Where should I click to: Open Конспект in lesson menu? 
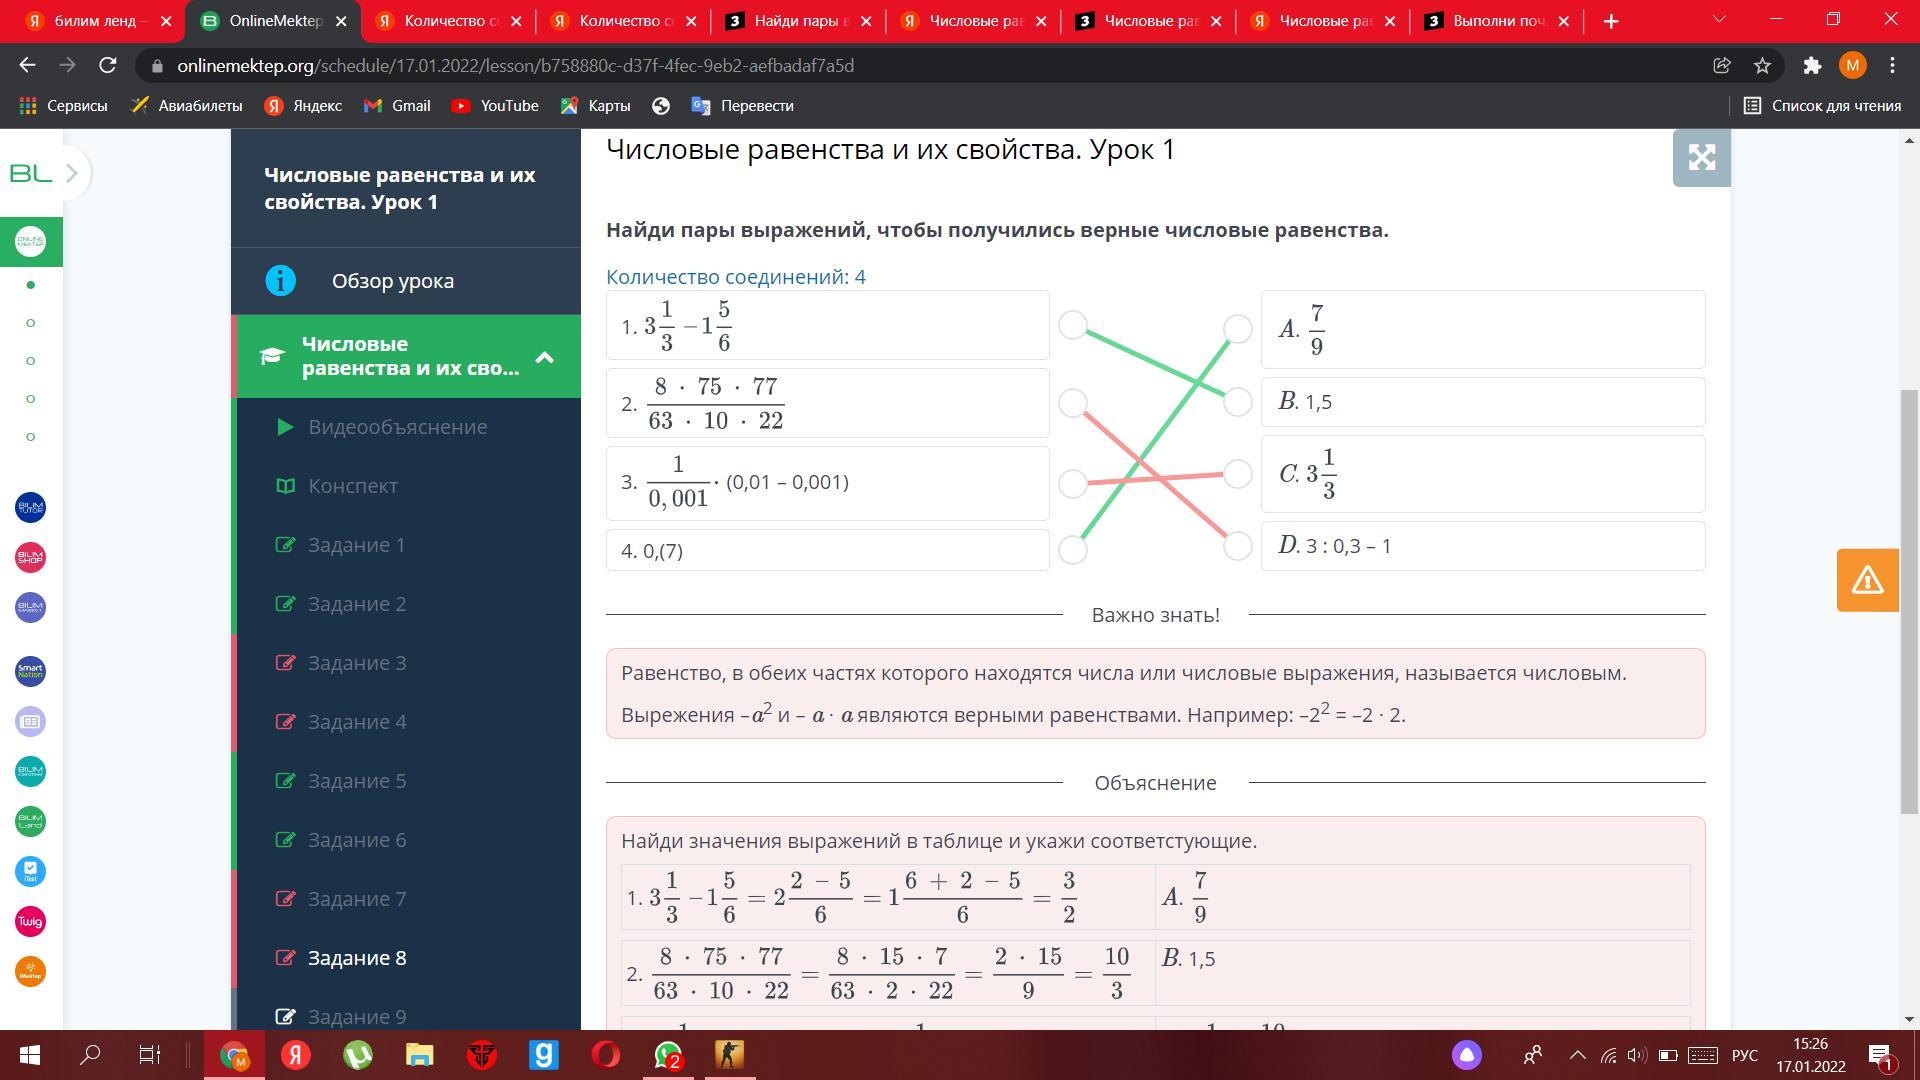352,486
